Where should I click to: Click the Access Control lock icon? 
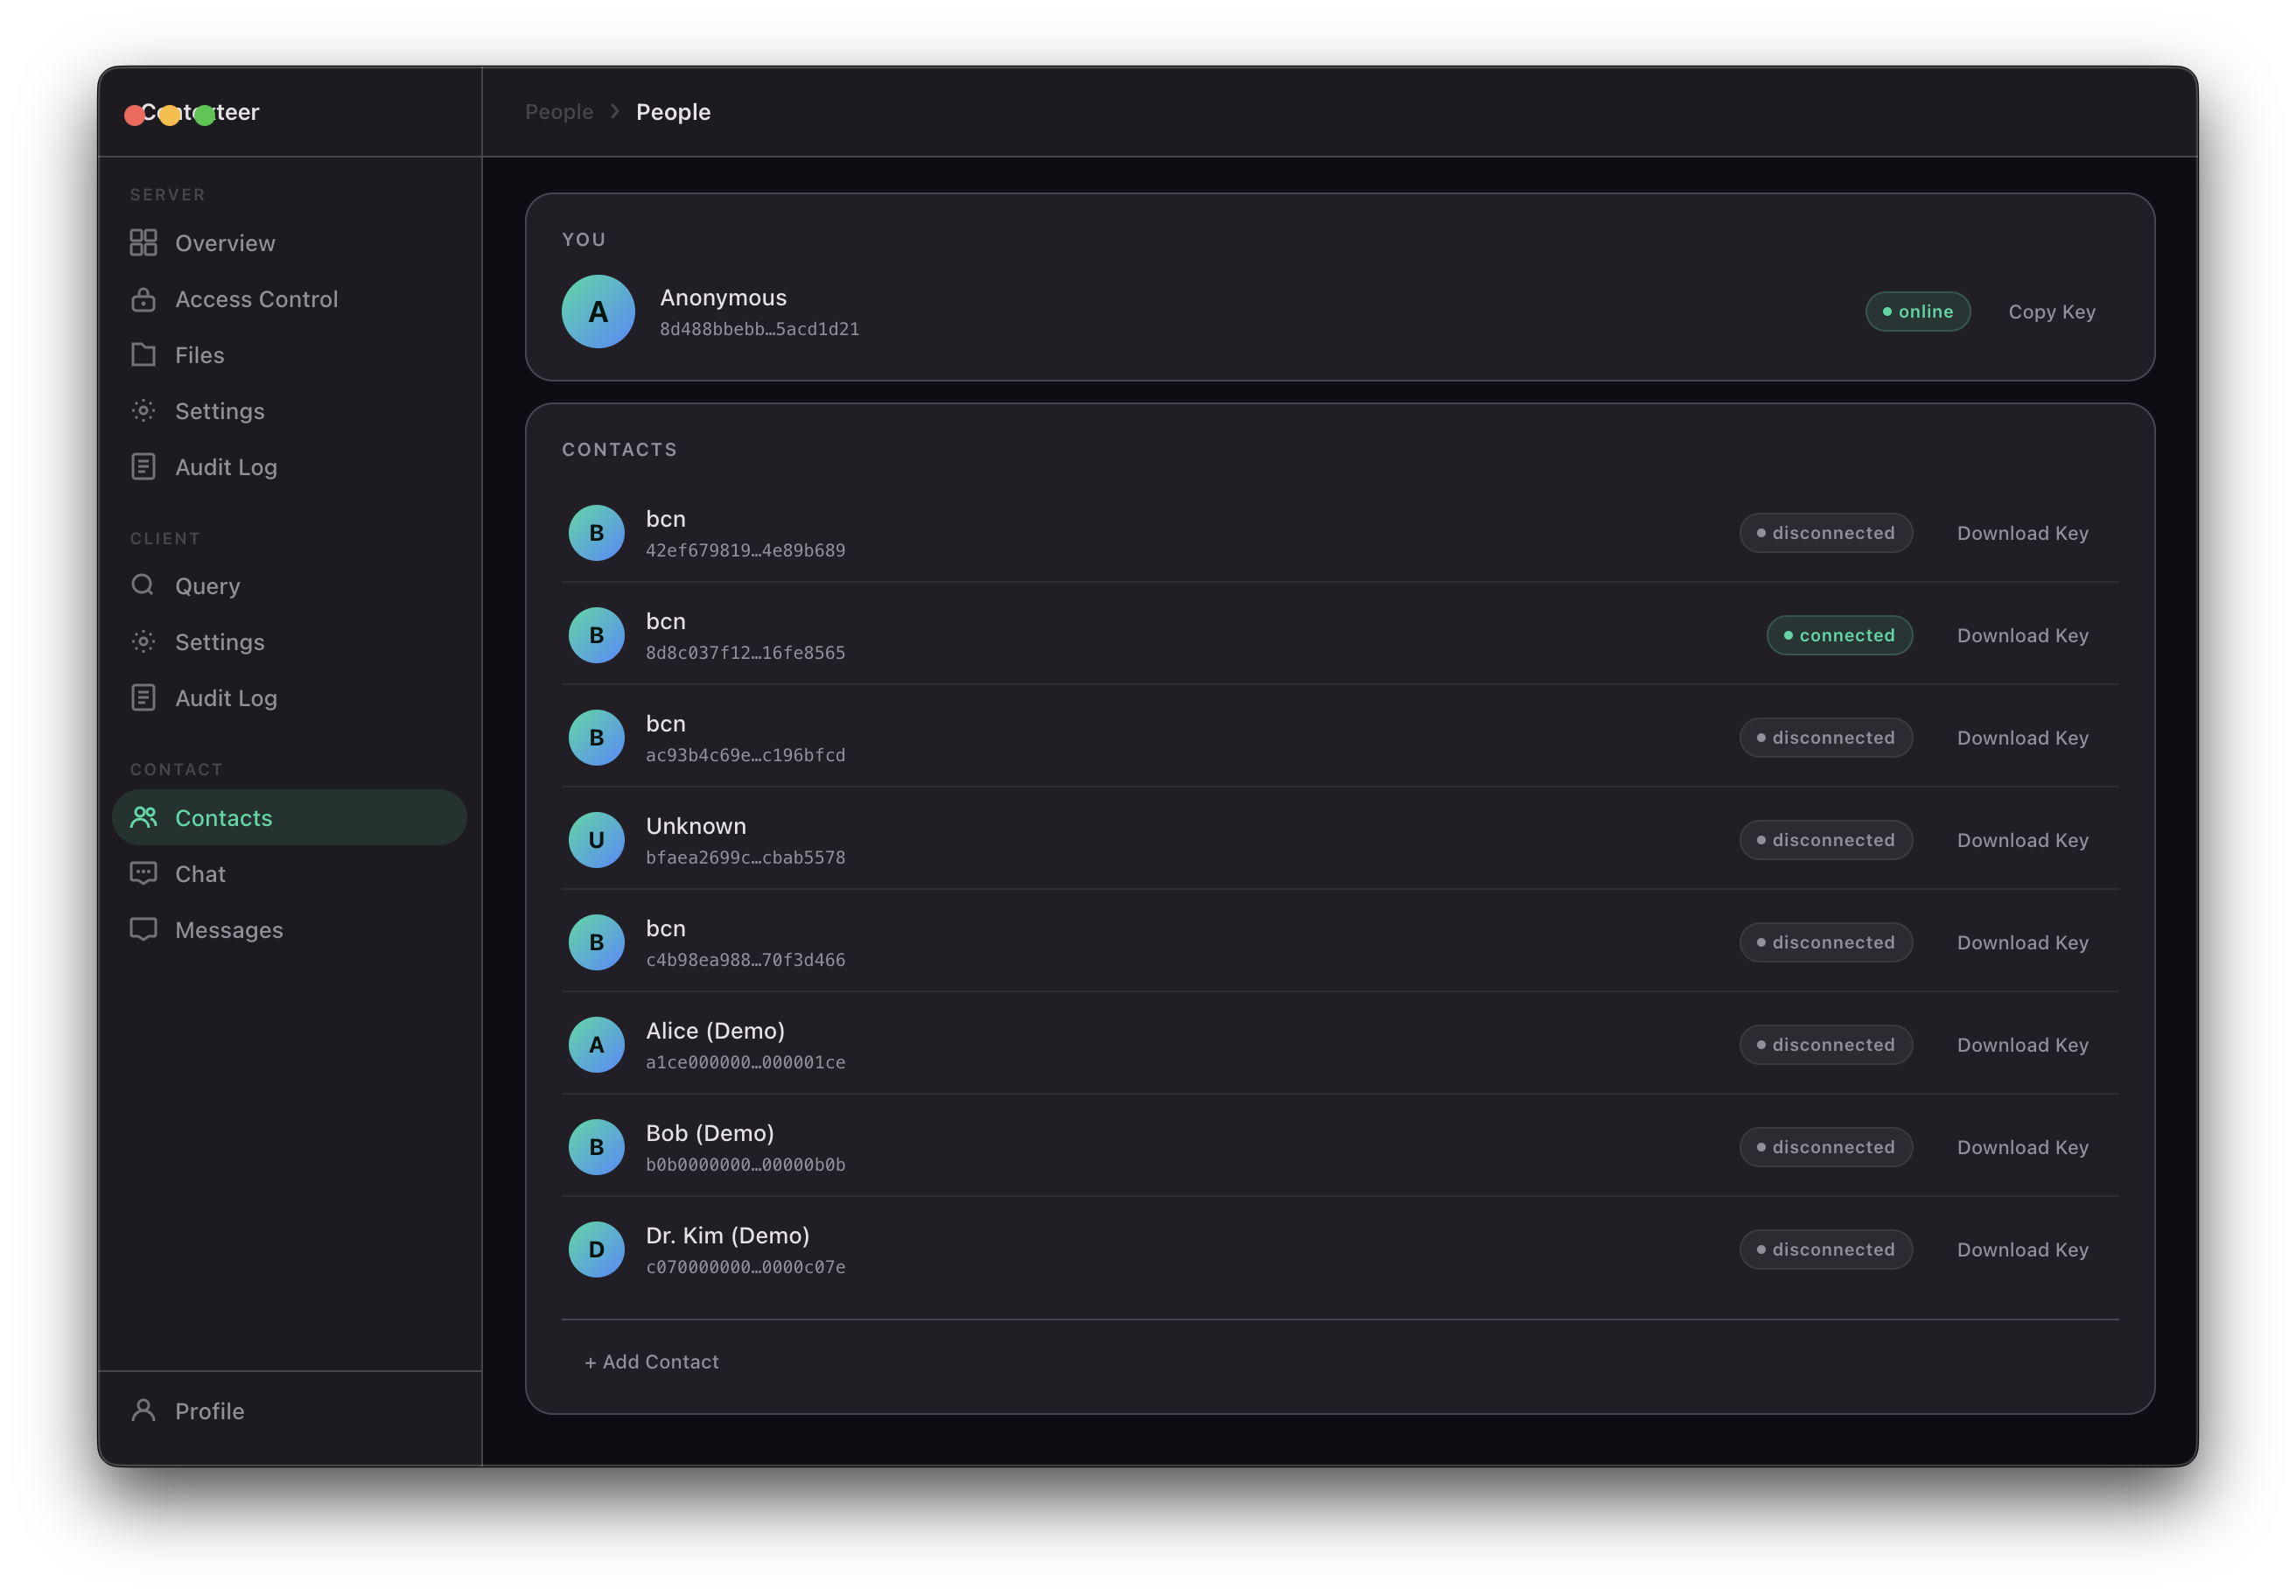[x=143, y=299]
